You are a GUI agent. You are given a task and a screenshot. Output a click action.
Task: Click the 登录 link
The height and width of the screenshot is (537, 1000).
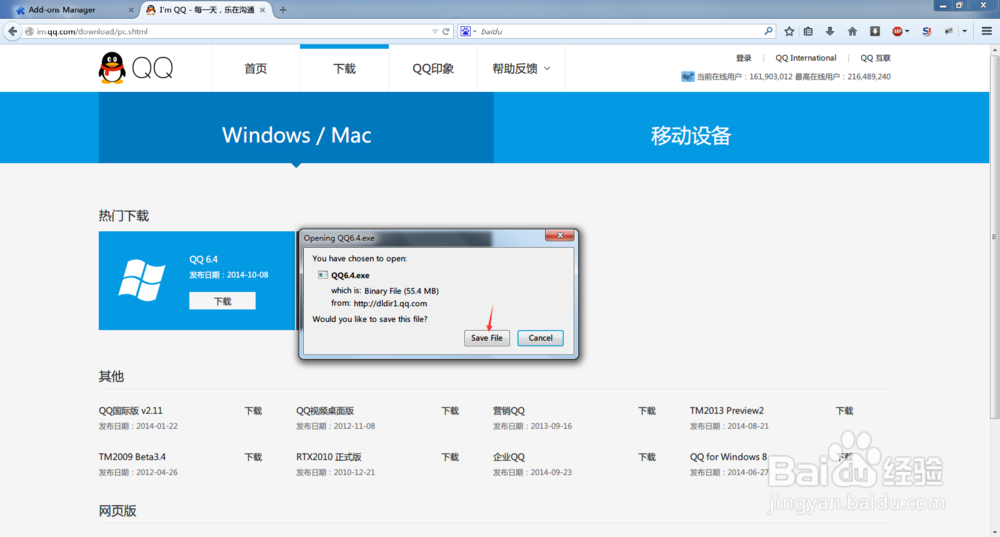coord(744,58)
